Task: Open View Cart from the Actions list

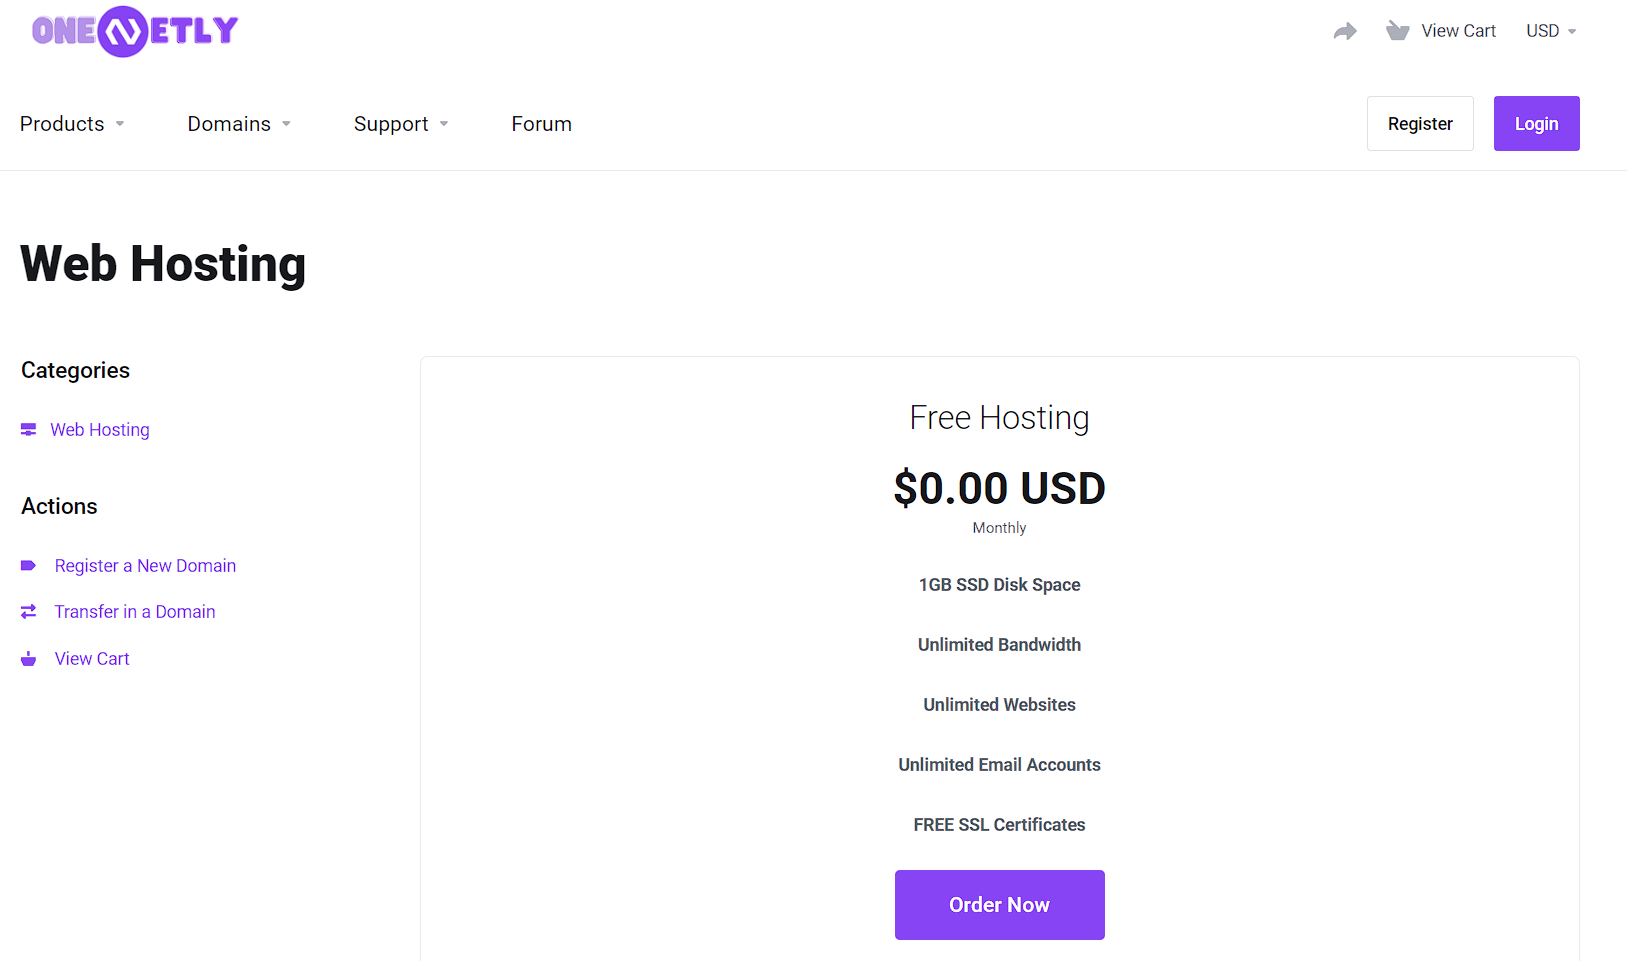Action: [92, 659]
